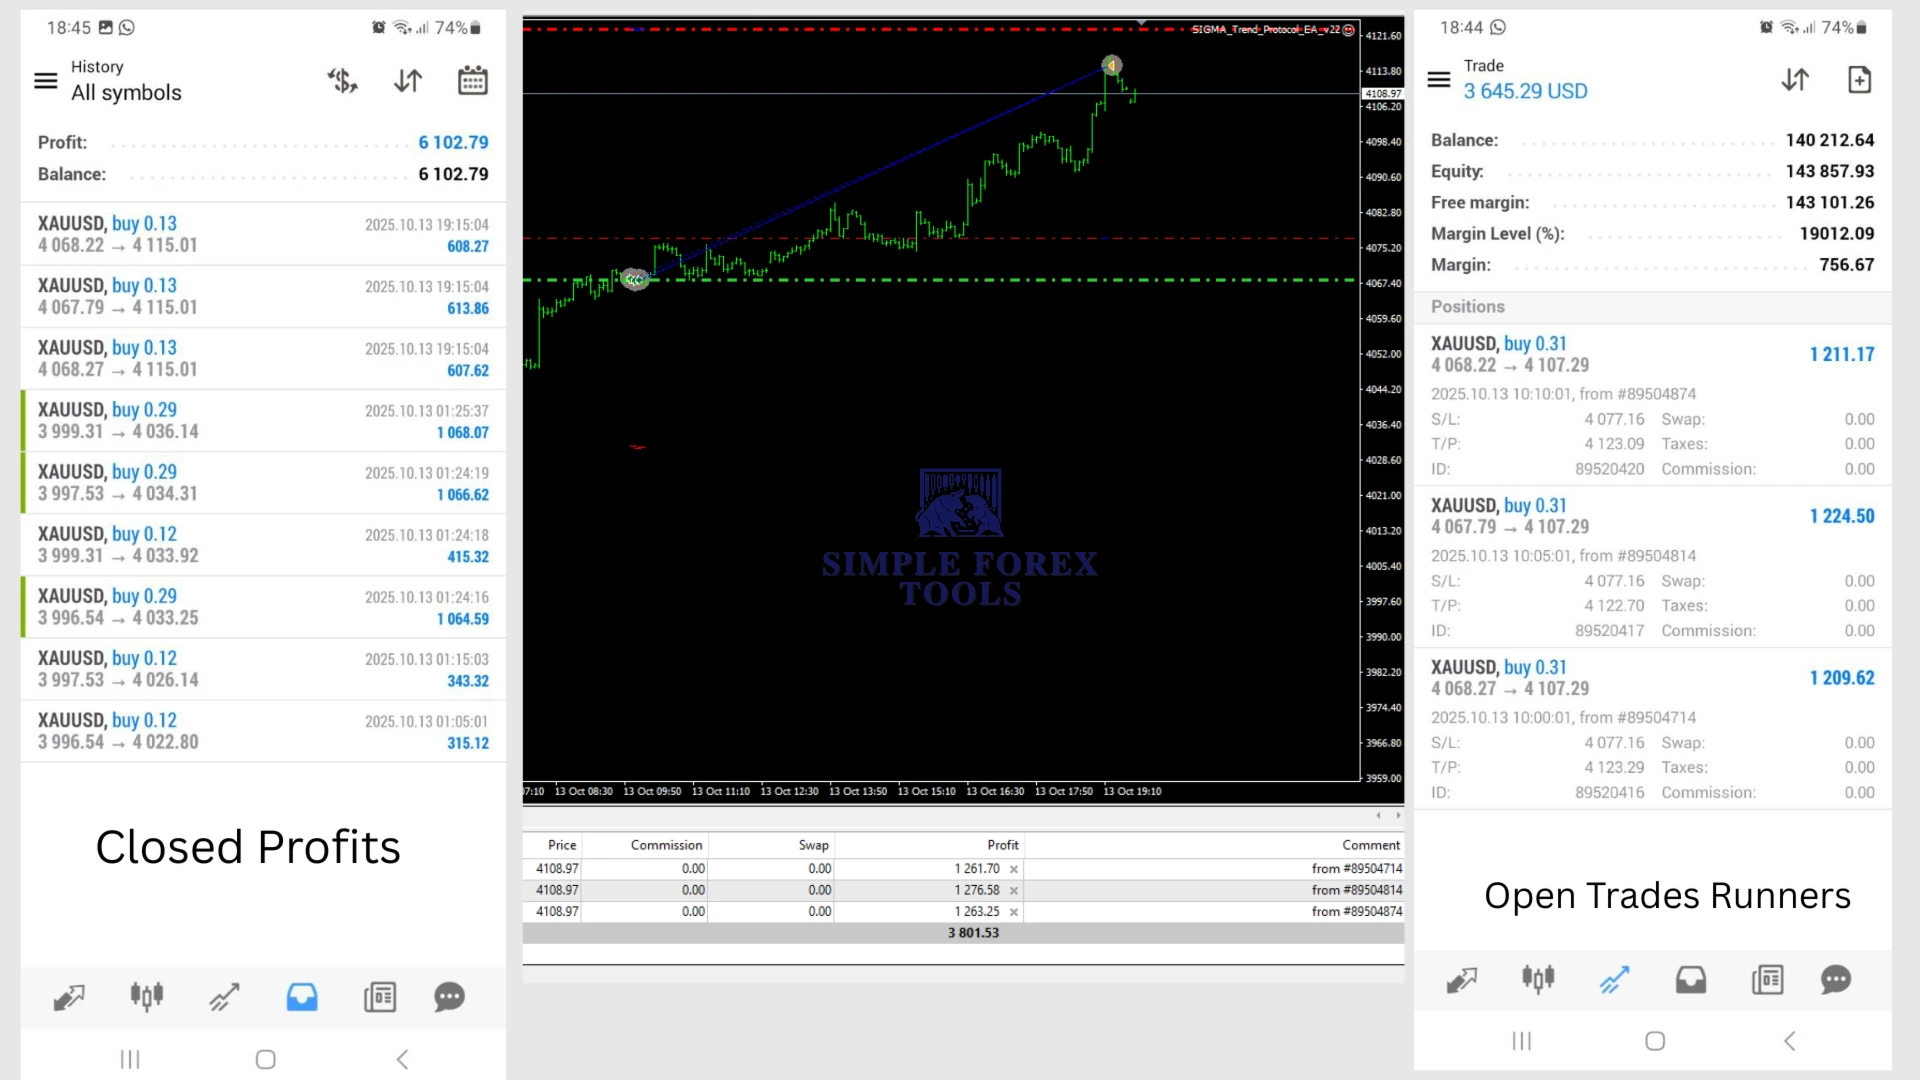Viewport: 1920px width, 1080px height.
Task: Expand the closed trade with 1 068.07 profit
Action: click(x=263, y=420)
